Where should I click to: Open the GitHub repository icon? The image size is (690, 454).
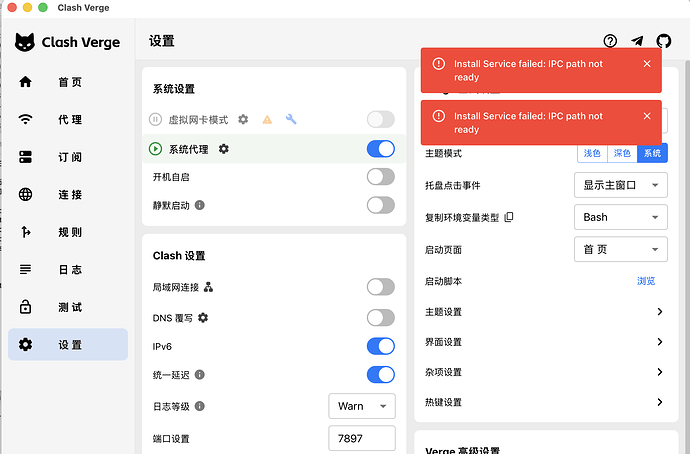[664, 41]
